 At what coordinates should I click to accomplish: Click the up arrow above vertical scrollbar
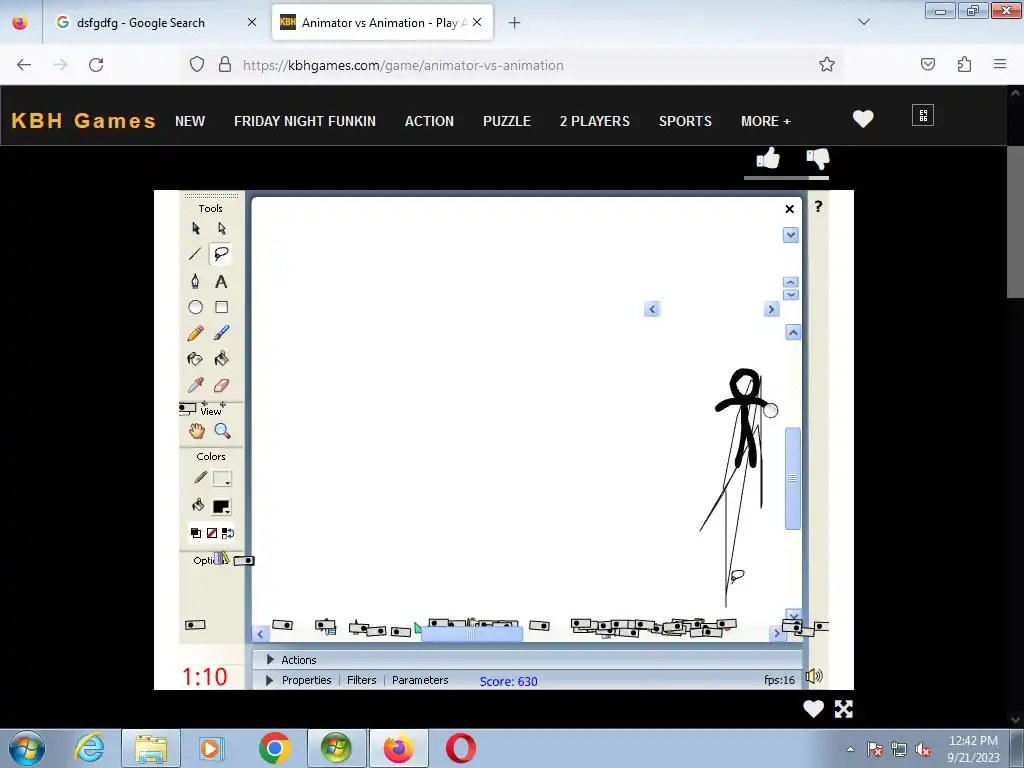click(x=793, y=332)
